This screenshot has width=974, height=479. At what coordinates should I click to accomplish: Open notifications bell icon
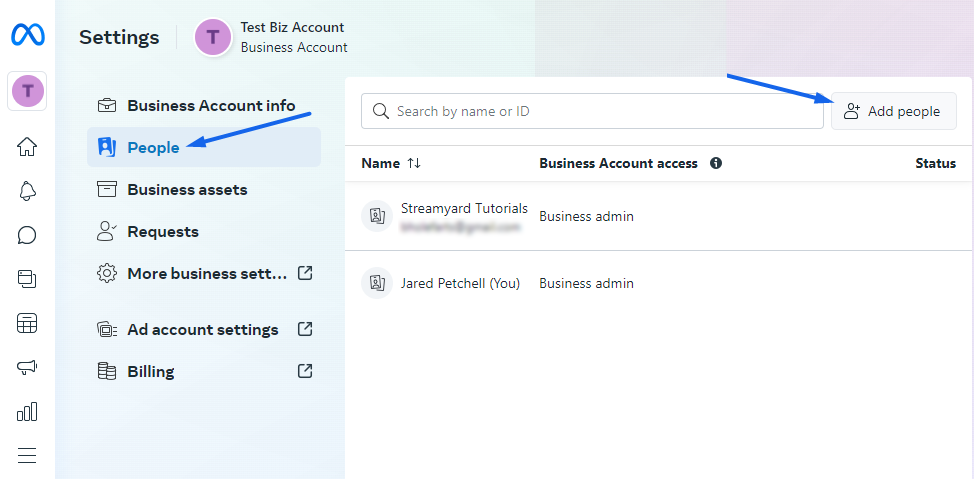coord(27,191)
